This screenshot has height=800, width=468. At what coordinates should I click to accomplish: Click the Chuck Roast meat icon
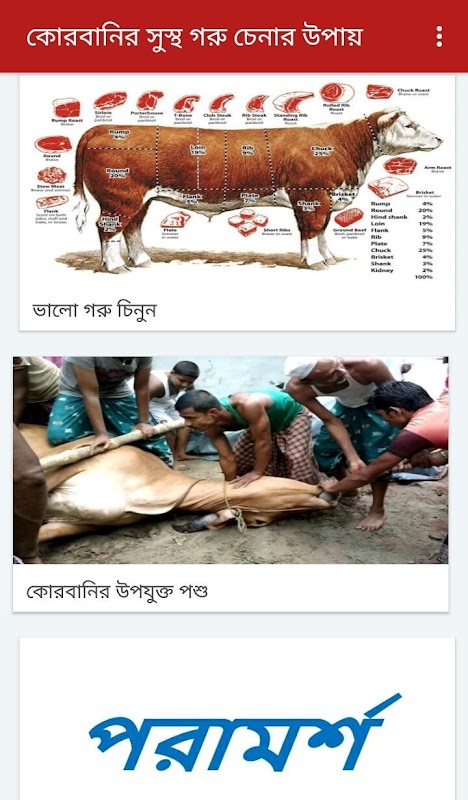click(x=380, y=92)
